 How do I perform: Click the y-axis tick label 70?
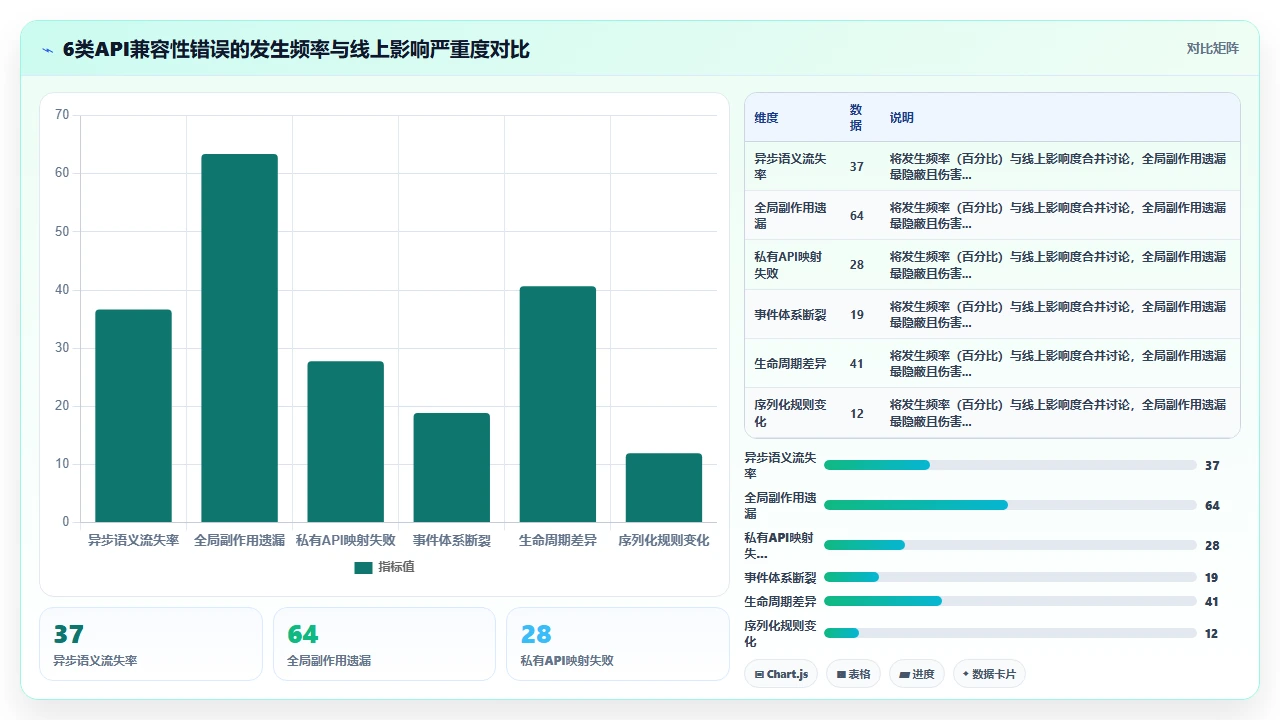click(x=62, y=115)
